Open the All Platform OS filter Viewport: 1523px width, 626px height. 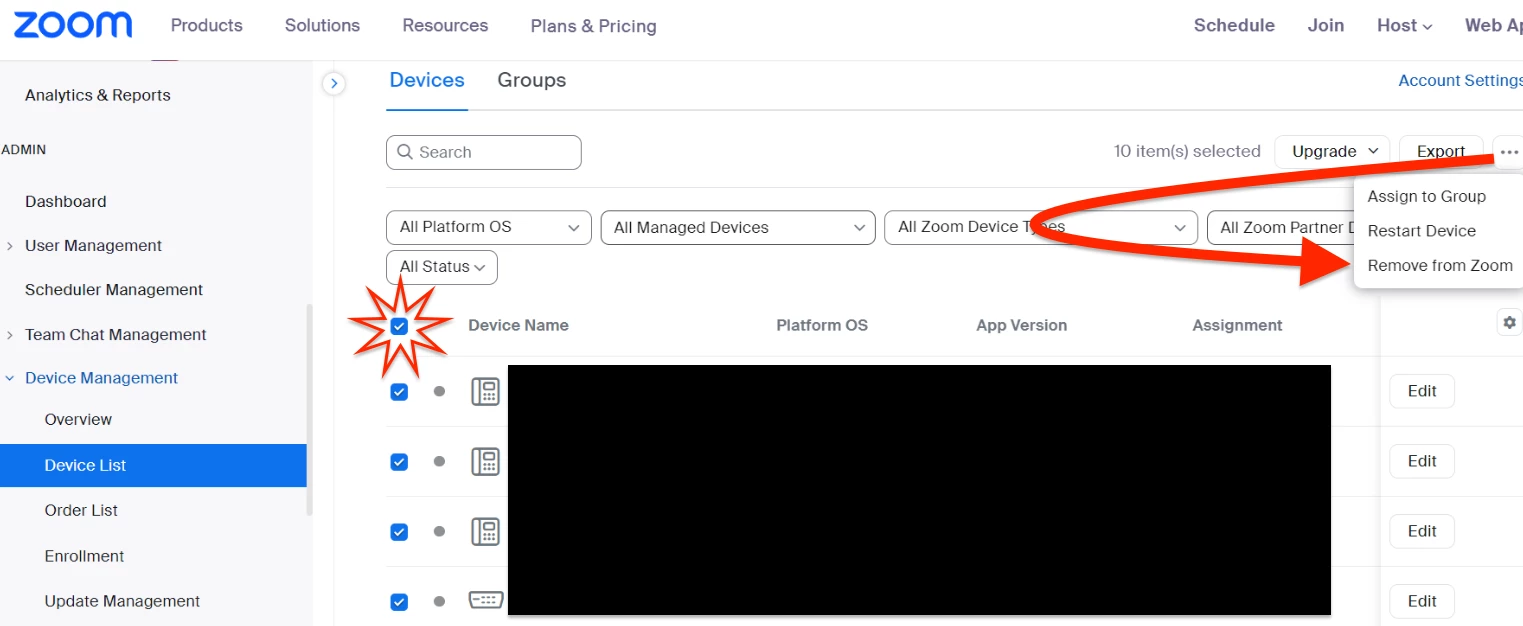click(x=489, y=227)
